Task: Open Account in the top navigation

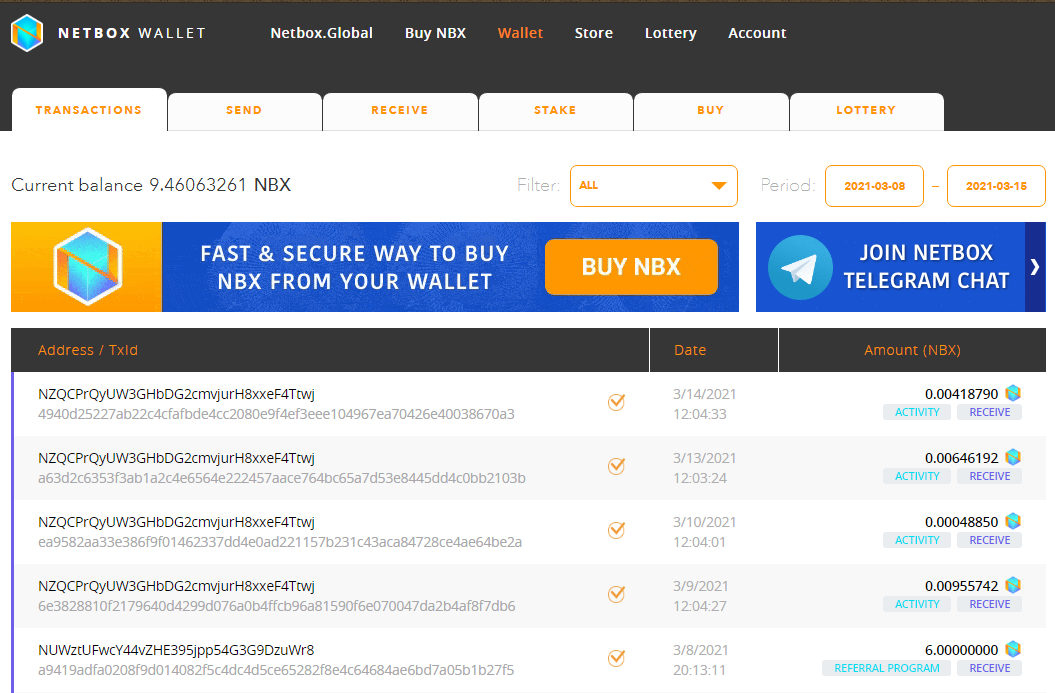Action: [757, 33]
